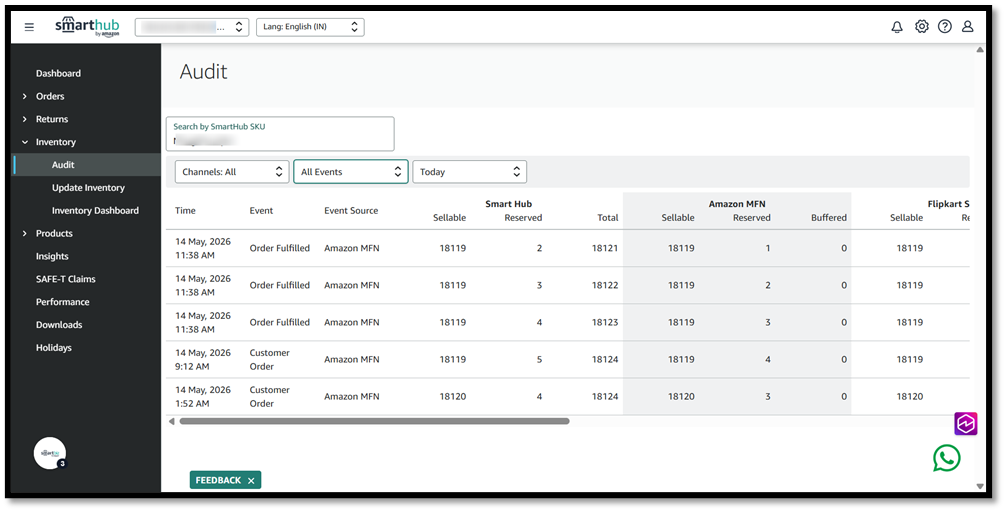This screenshot has width=1005, height=511.
Task: Click the FEEDBACK button
Action: [218, 480]
